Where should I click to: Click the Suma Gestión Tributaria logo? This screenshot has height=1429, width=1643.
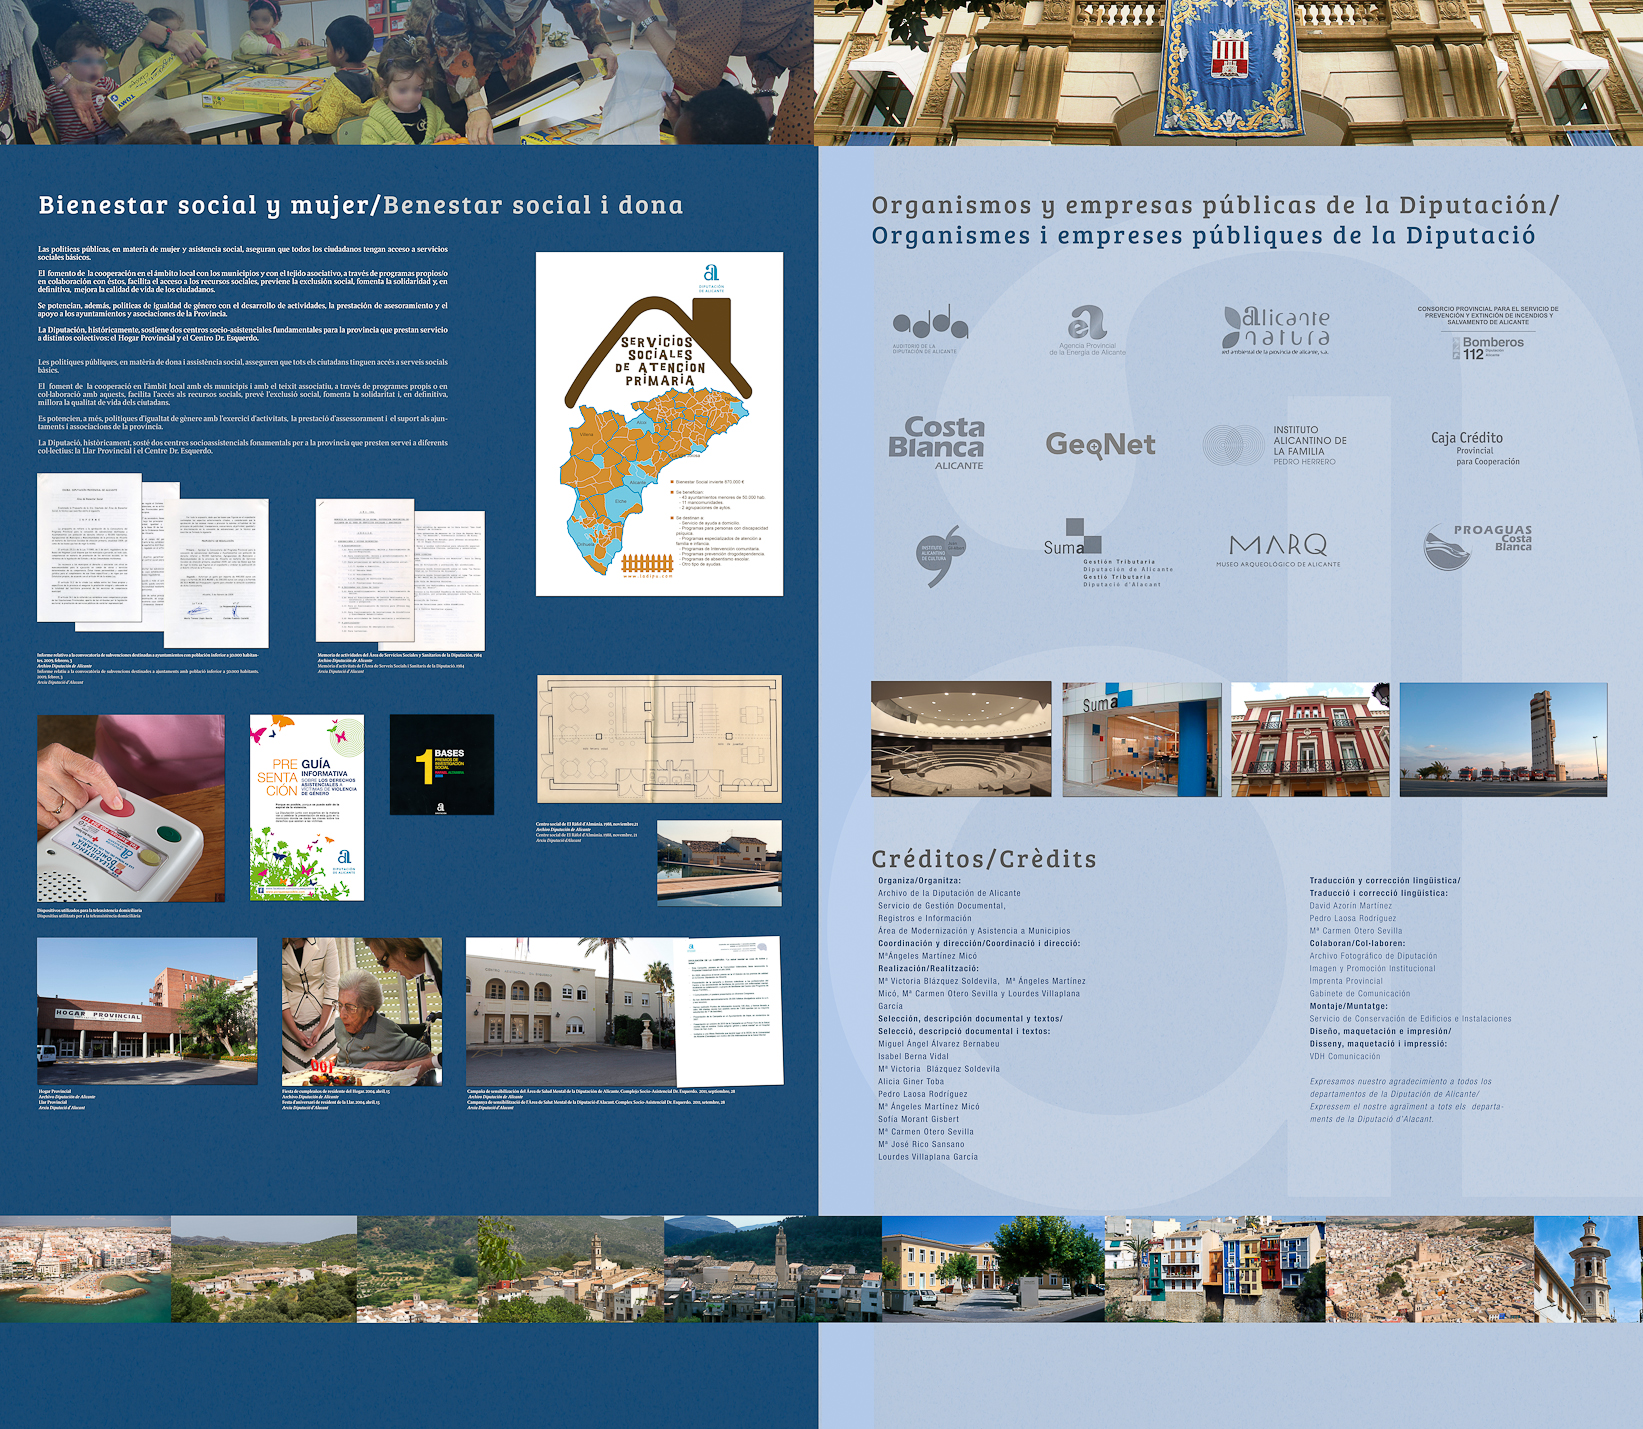(1108, 552)
